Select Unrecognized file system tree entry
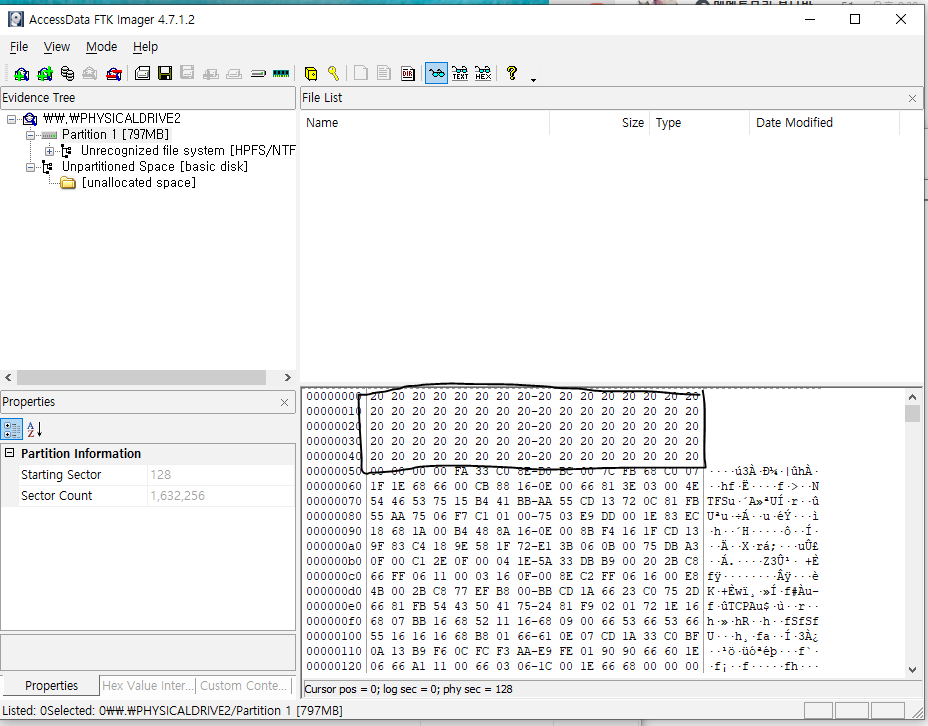The height and width of the screenshot is (726, 928). point(188,150)
